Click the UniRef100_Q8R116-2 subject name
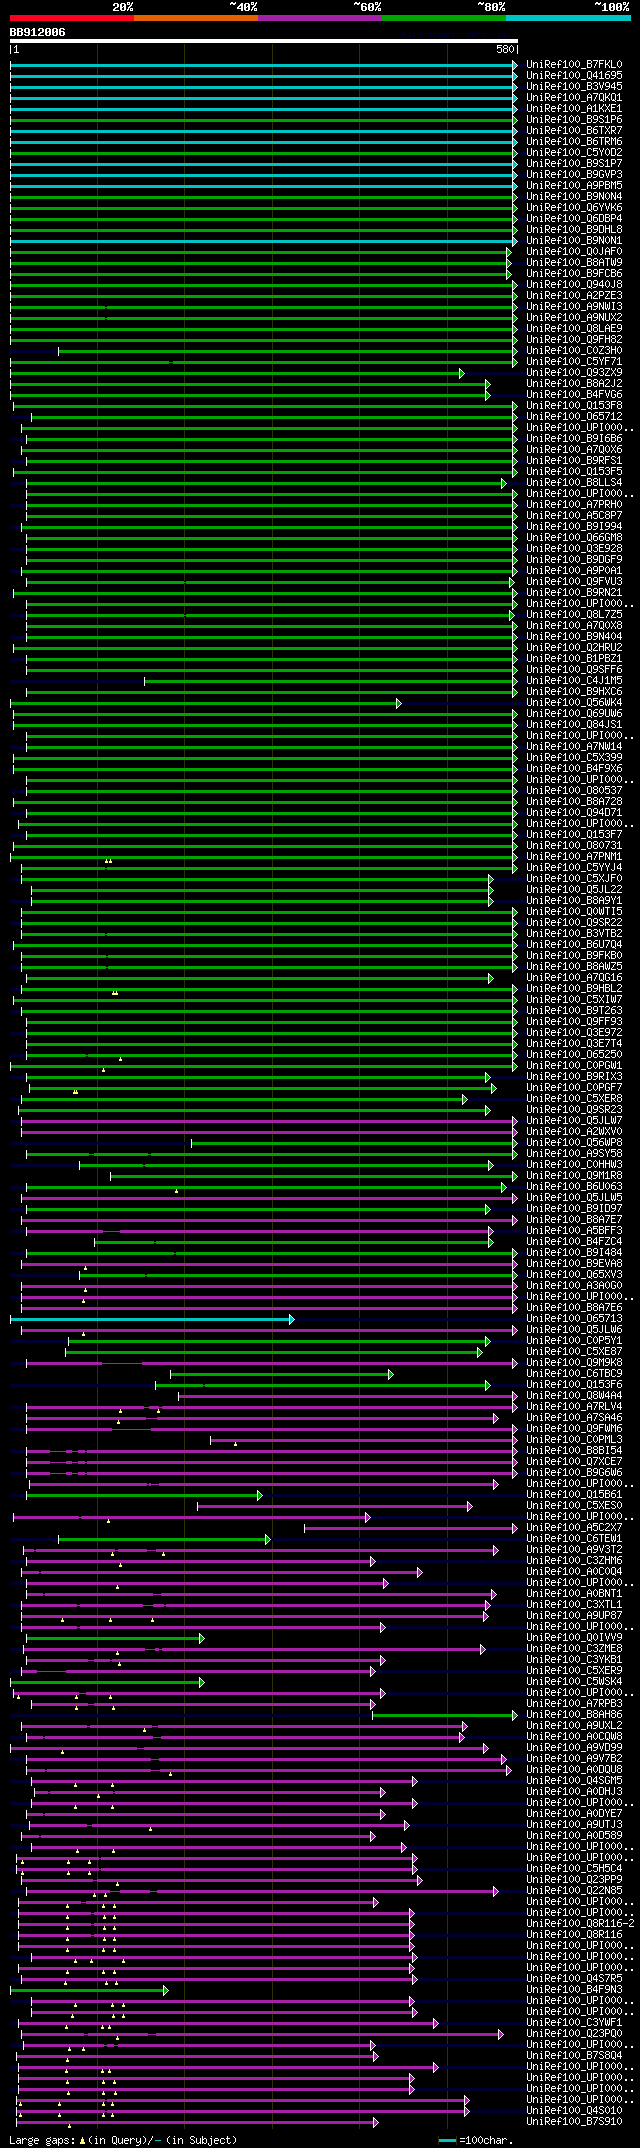Viewport: 640px width, 2148px height. pos(580,1924)
